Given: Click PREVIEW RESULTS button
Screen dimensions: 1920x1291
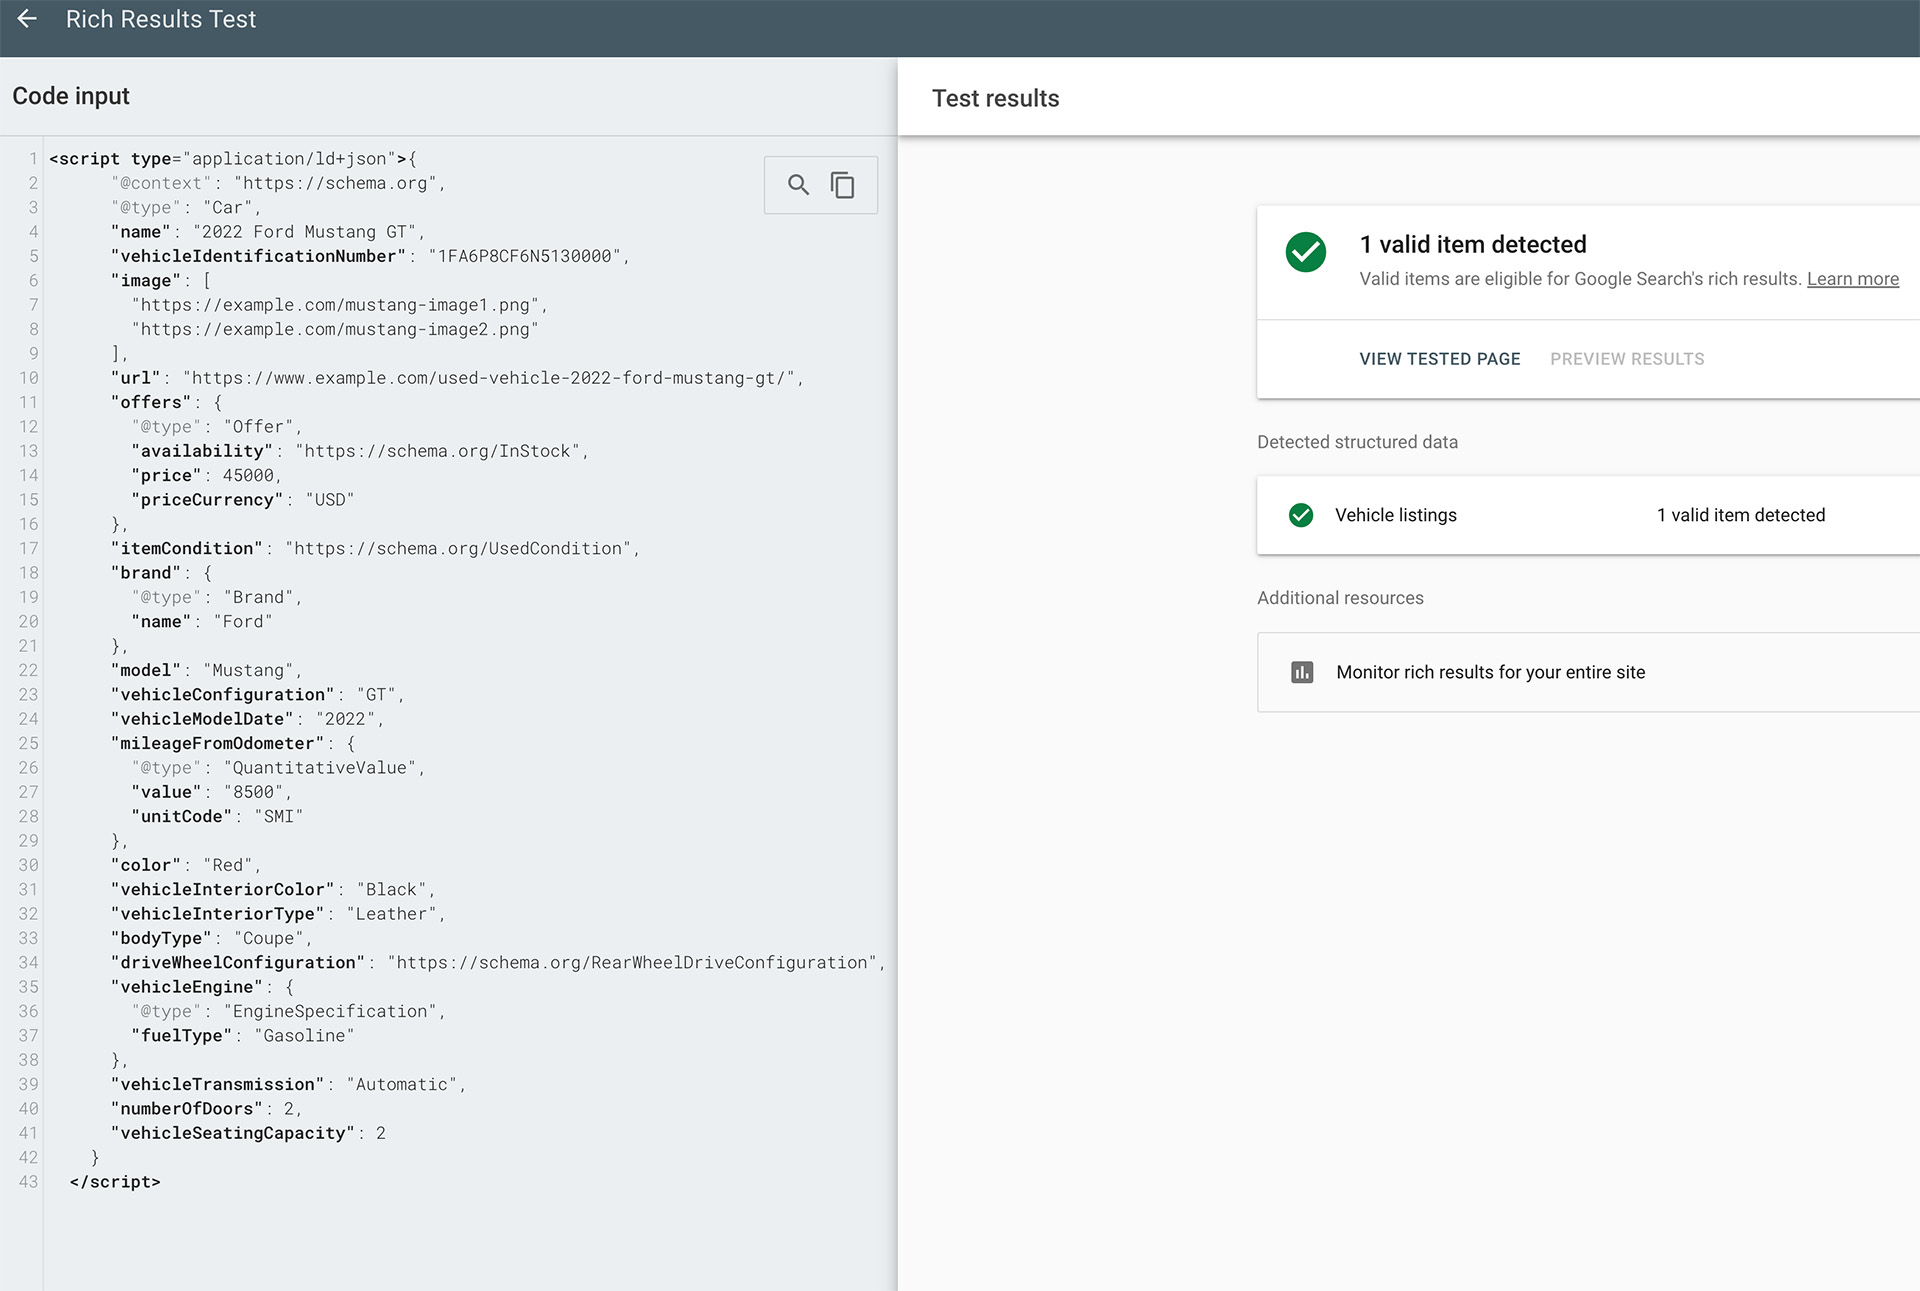Looking at the screenshot, I should tap(1626, 359).
